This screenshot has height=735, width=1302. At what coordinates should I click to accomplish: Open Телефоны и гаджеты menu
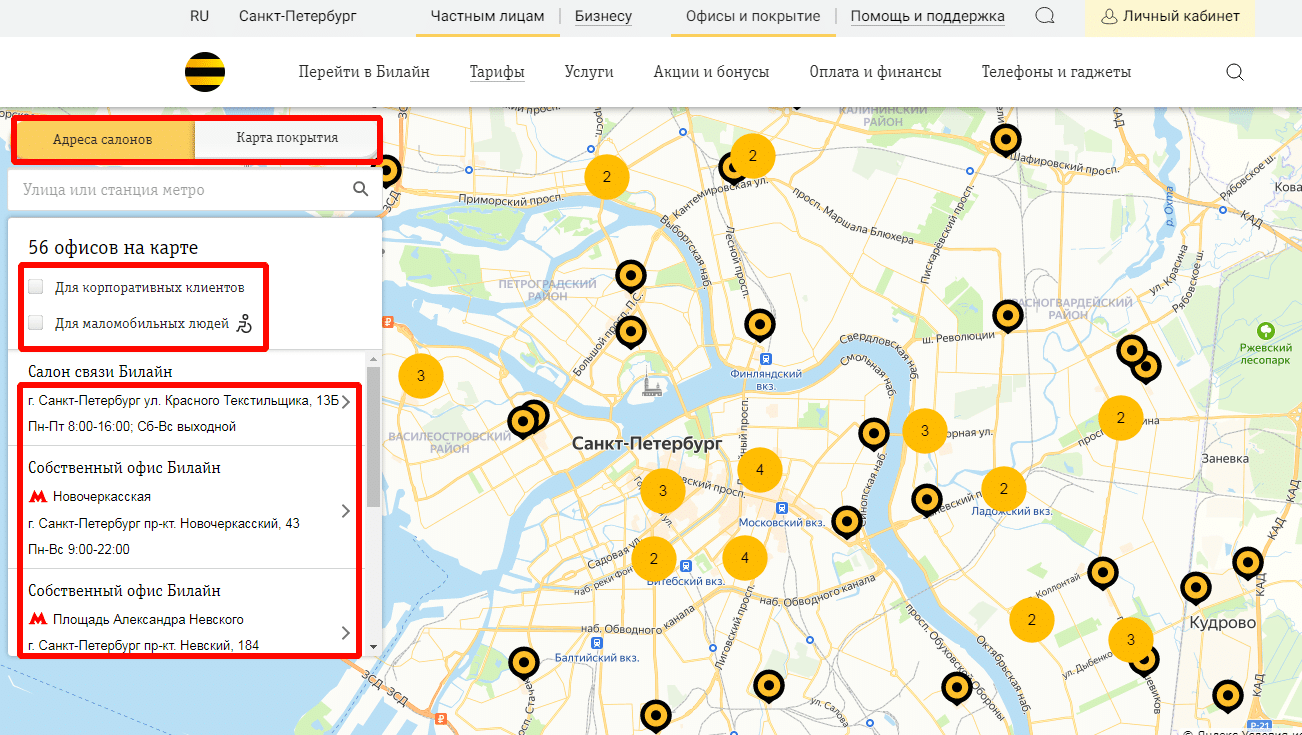[1056, 72]
